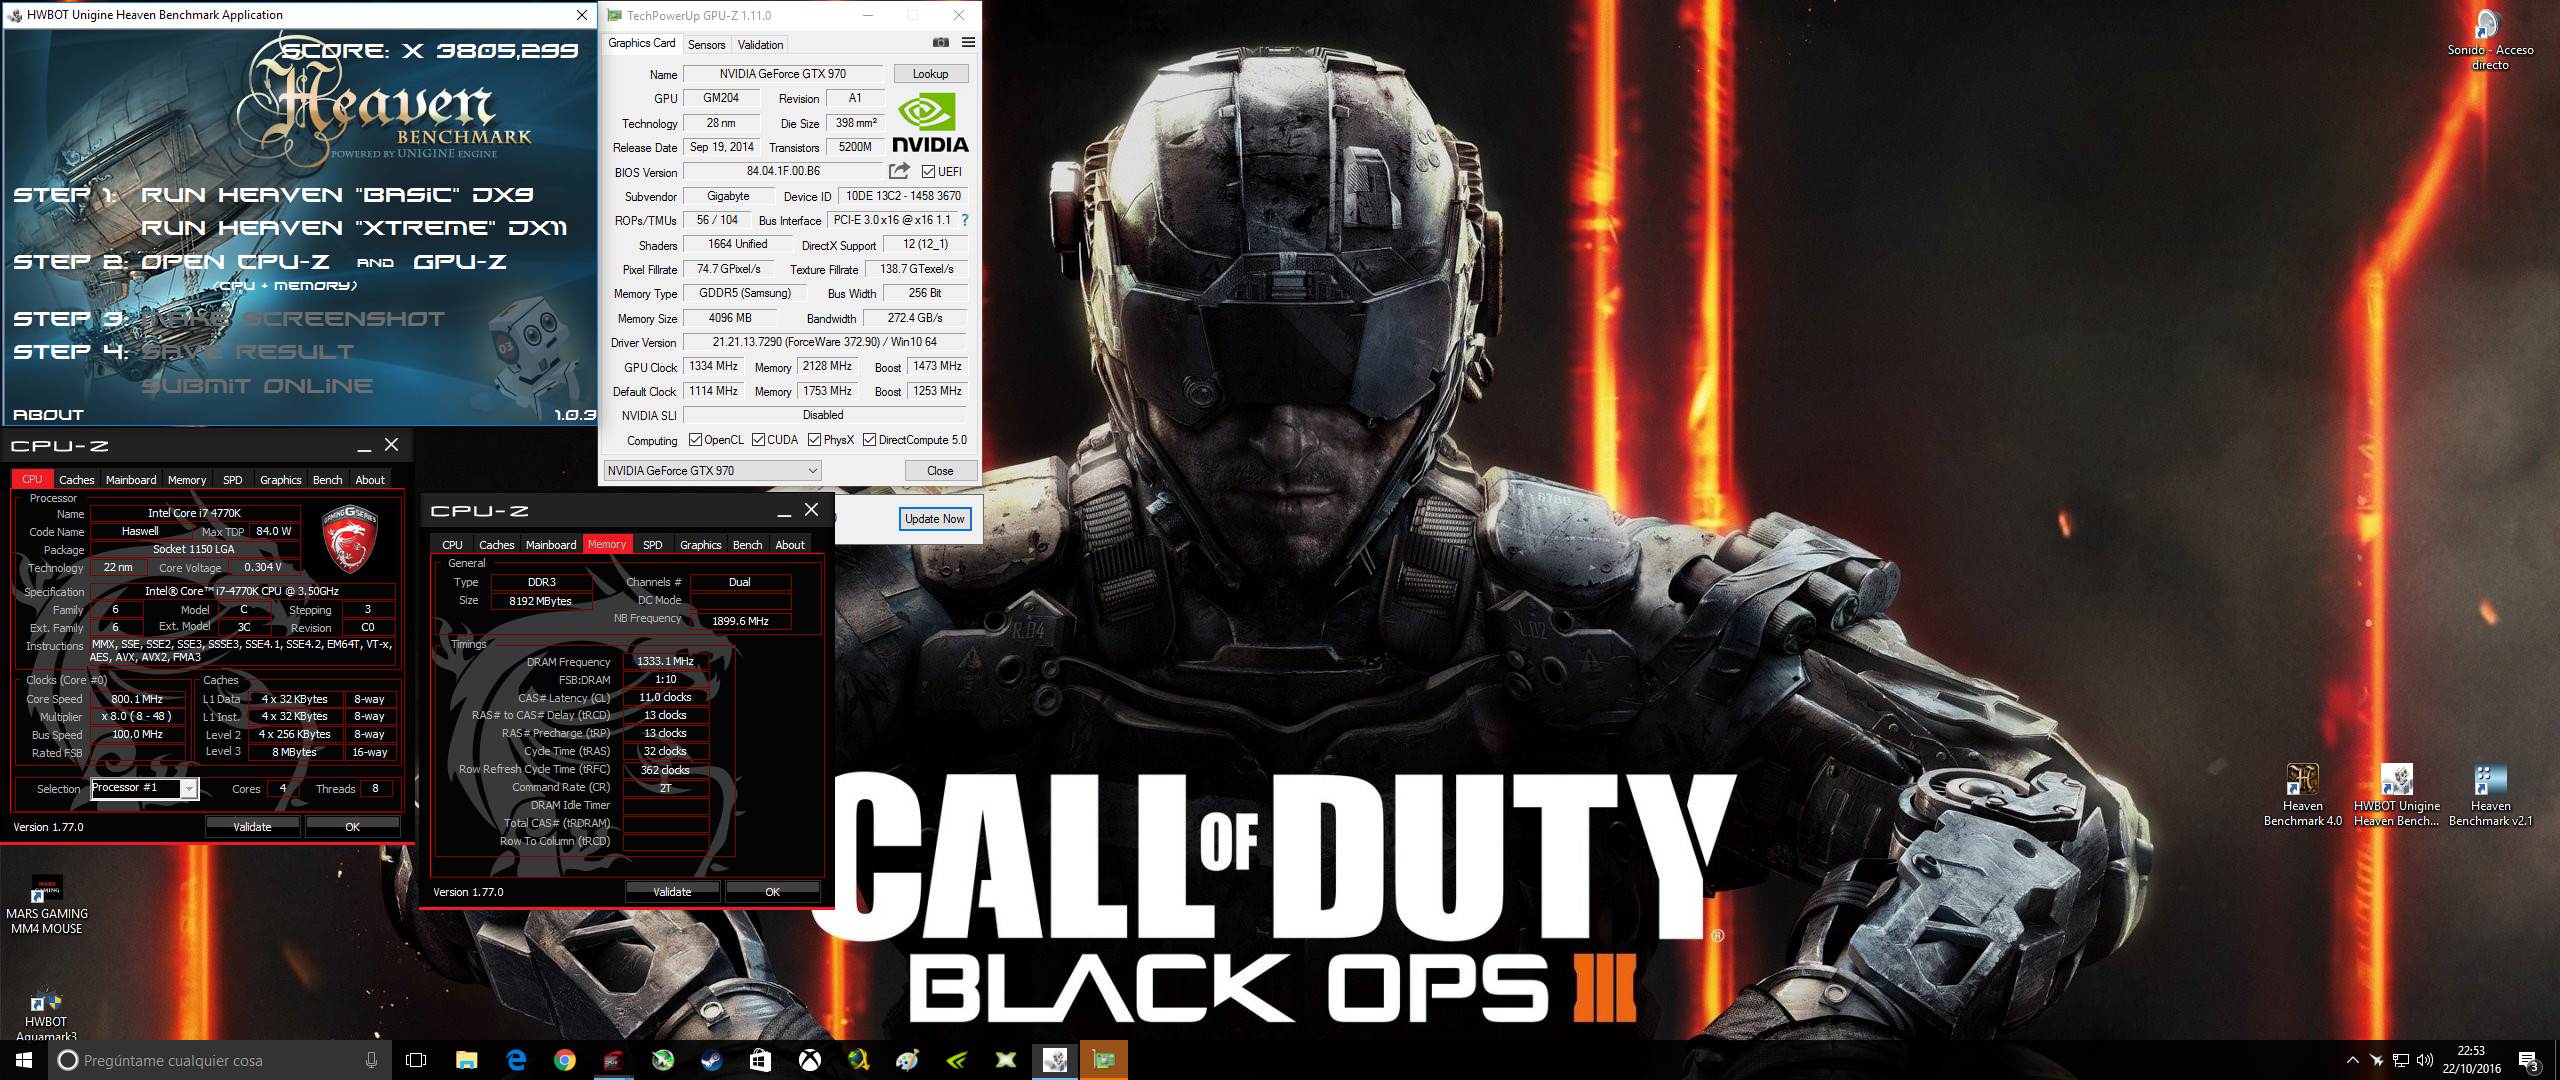The width and height of the screenshot is (2560, 1080).
Task: Select the HWBOT Aquamark3 desktop icon
Action: pyautogui.click(x=46, y=1015)
